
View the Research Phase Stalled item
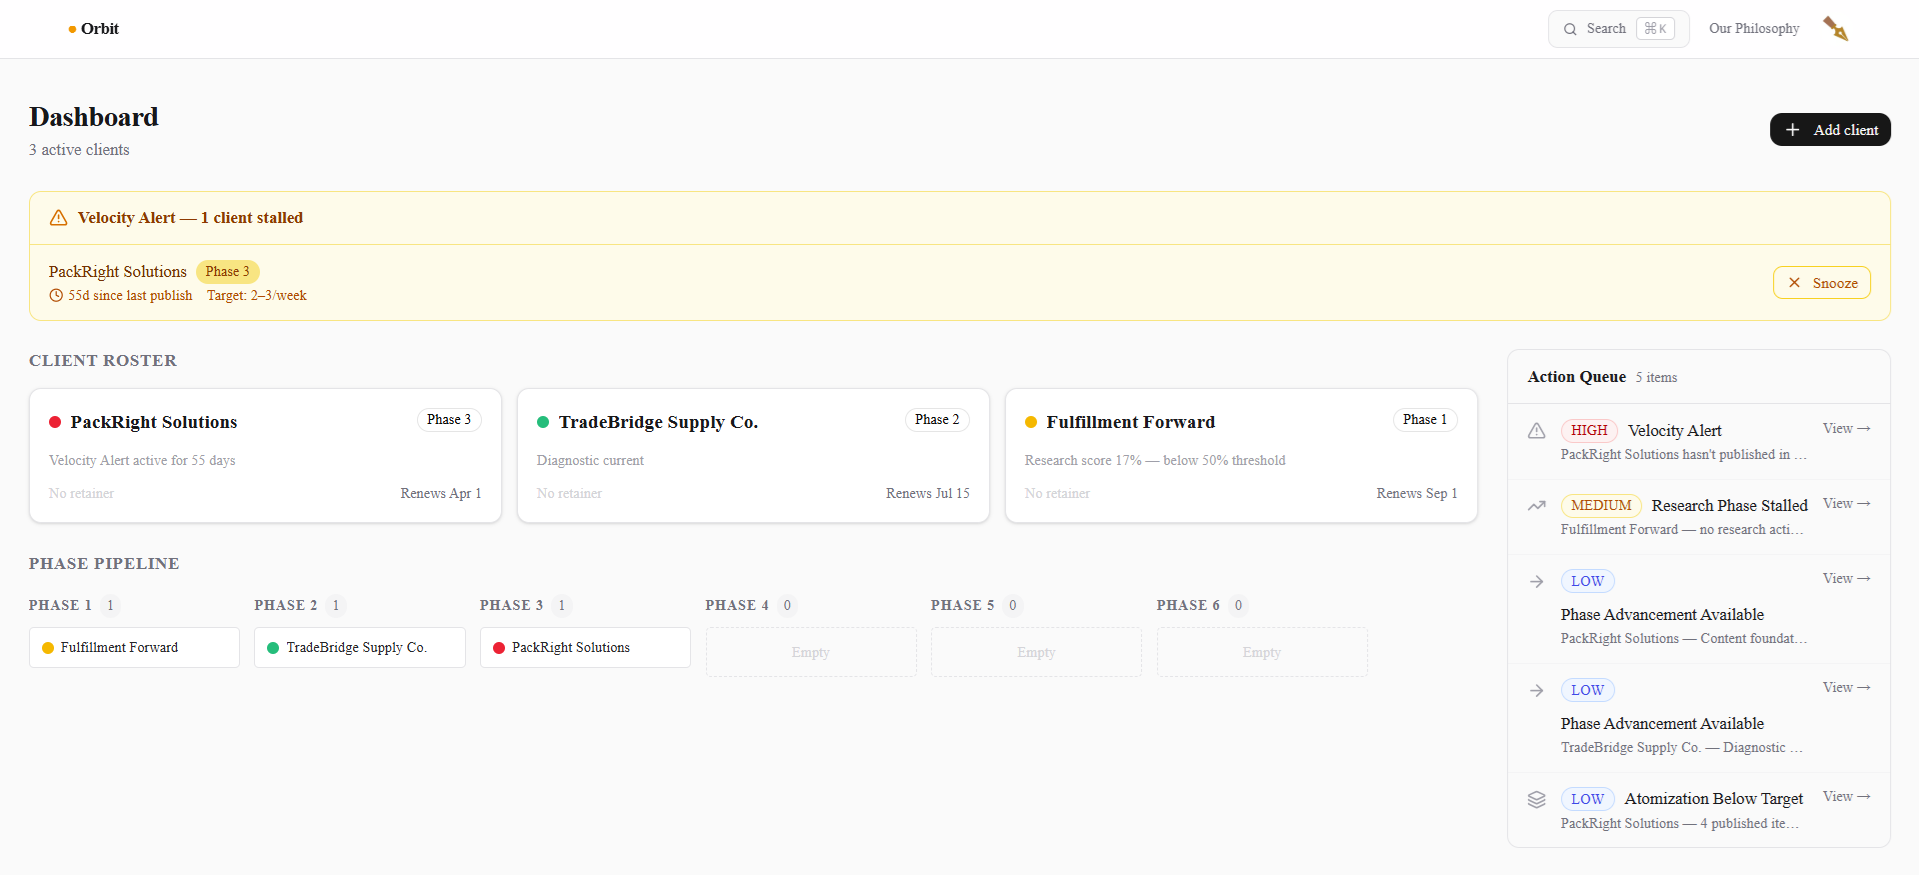pos(1845,504)
